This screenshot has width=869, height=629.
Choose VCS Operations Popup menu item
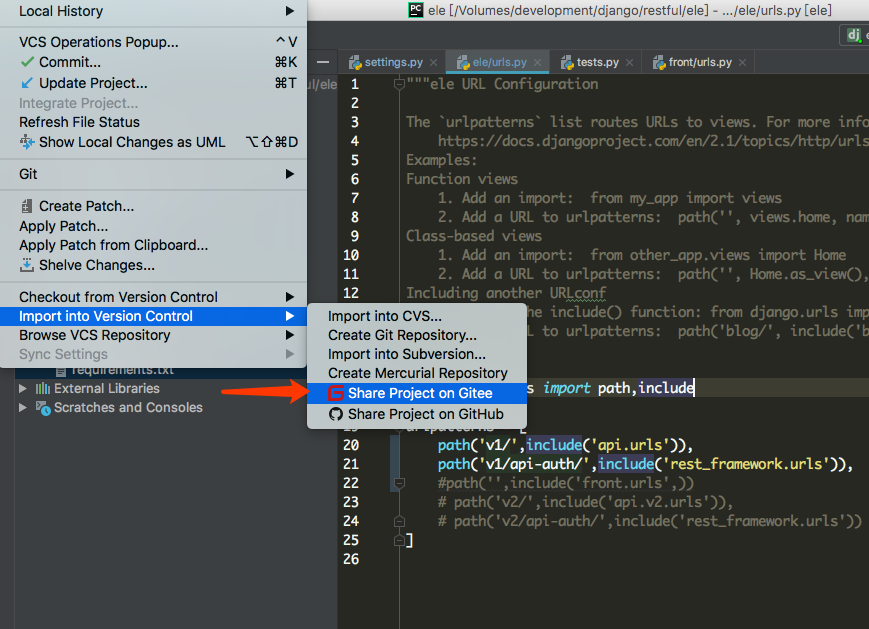click(154, 42)
